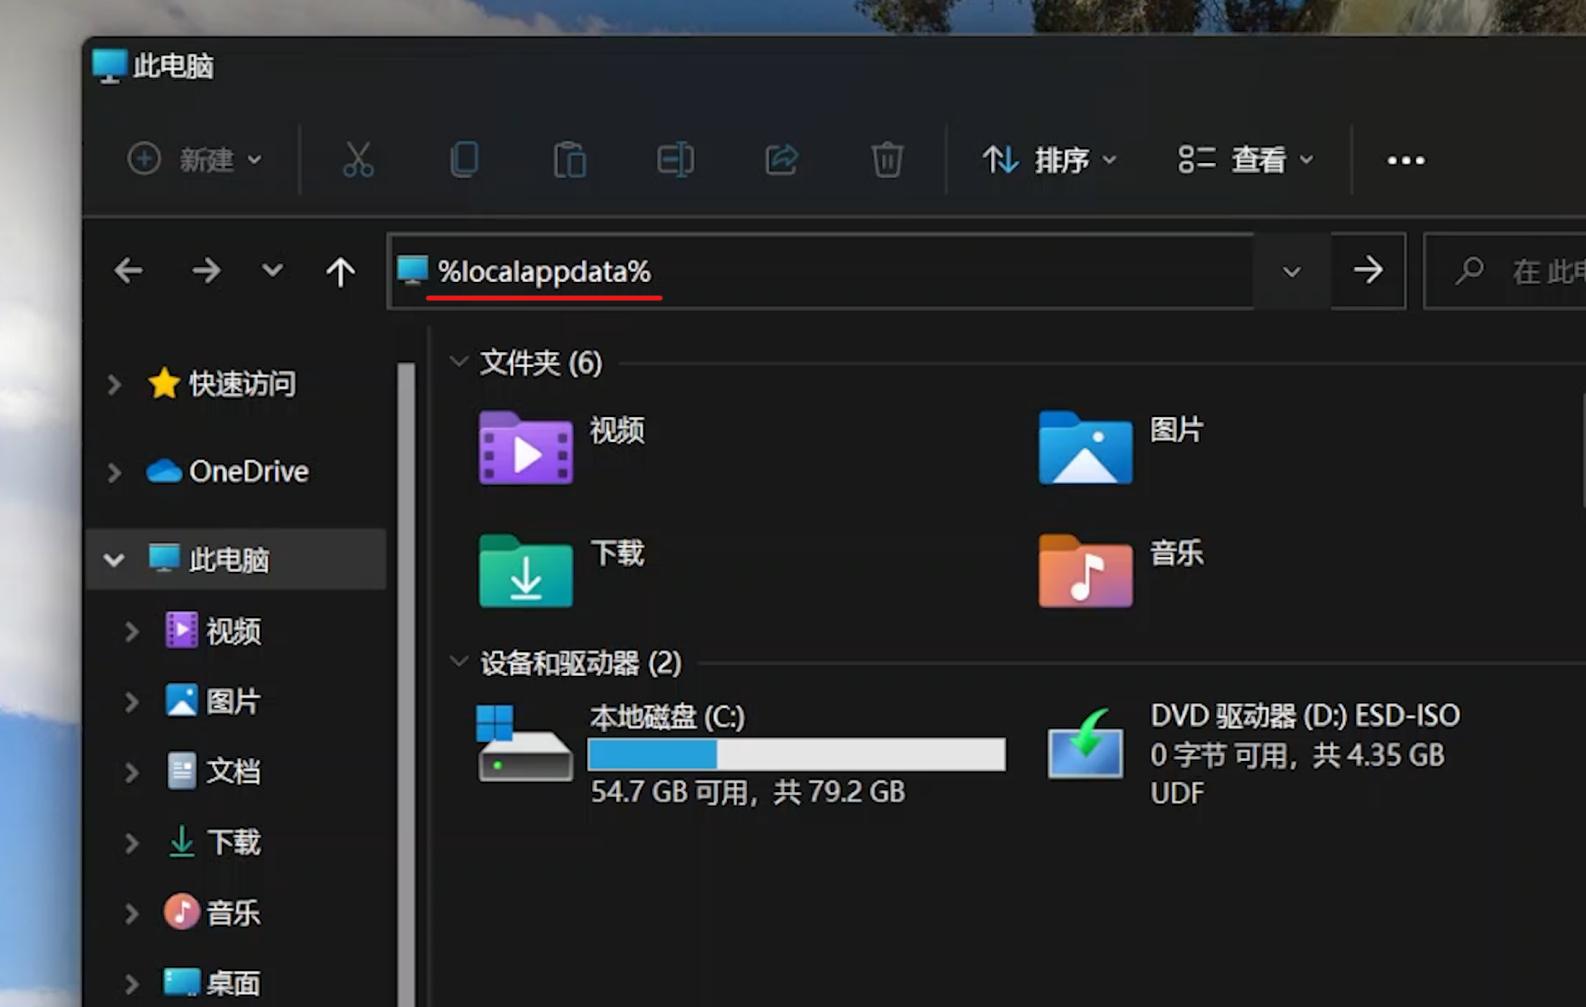
Task: Select 本地磁盘 (C:) drive
Action: click(x=741, y=754)
